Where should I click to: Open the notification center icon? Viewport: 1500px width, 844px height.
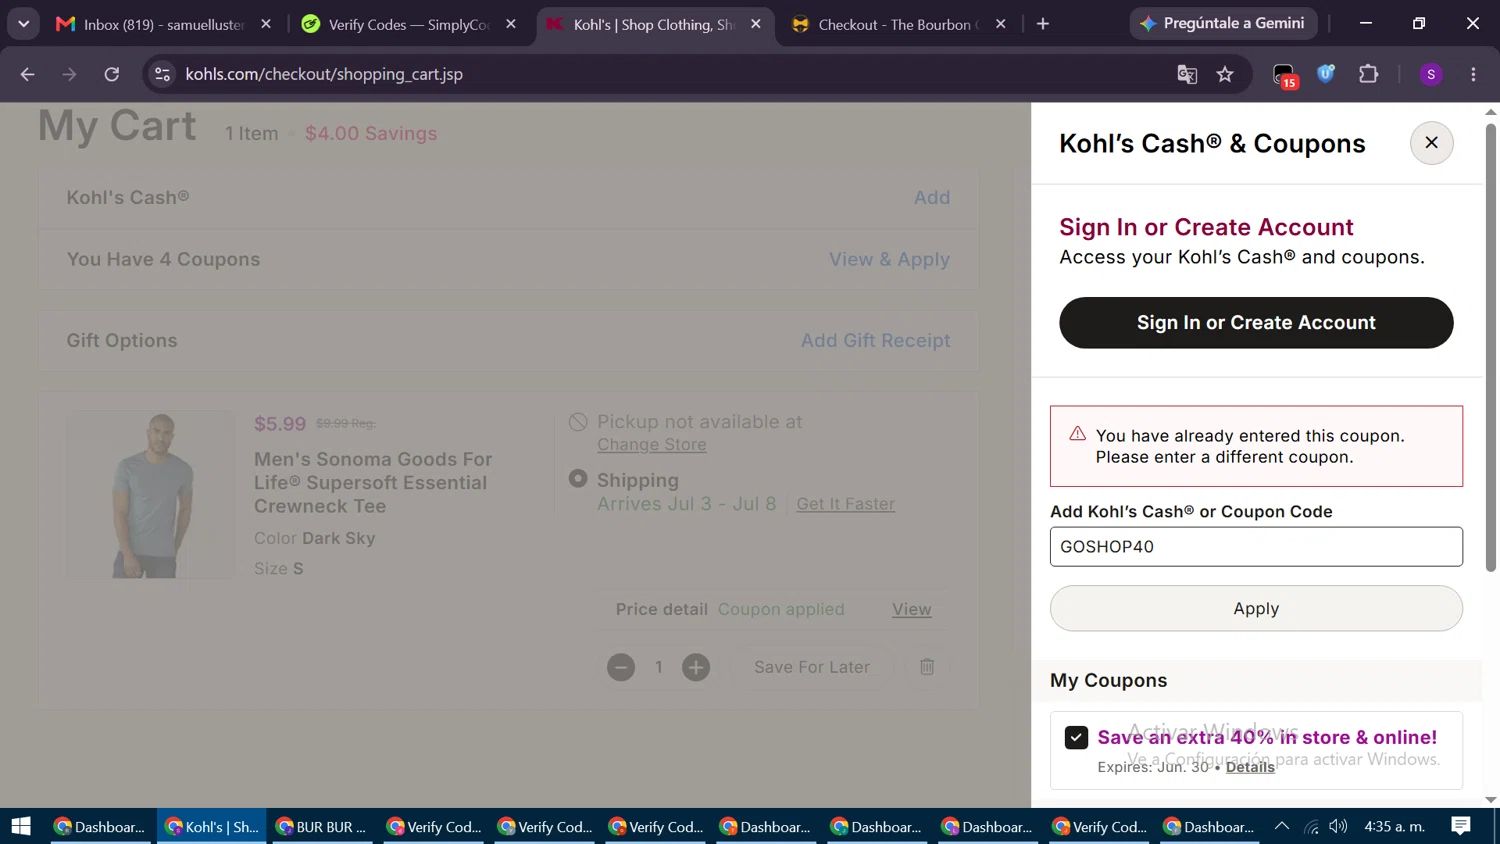(1461, 826)
